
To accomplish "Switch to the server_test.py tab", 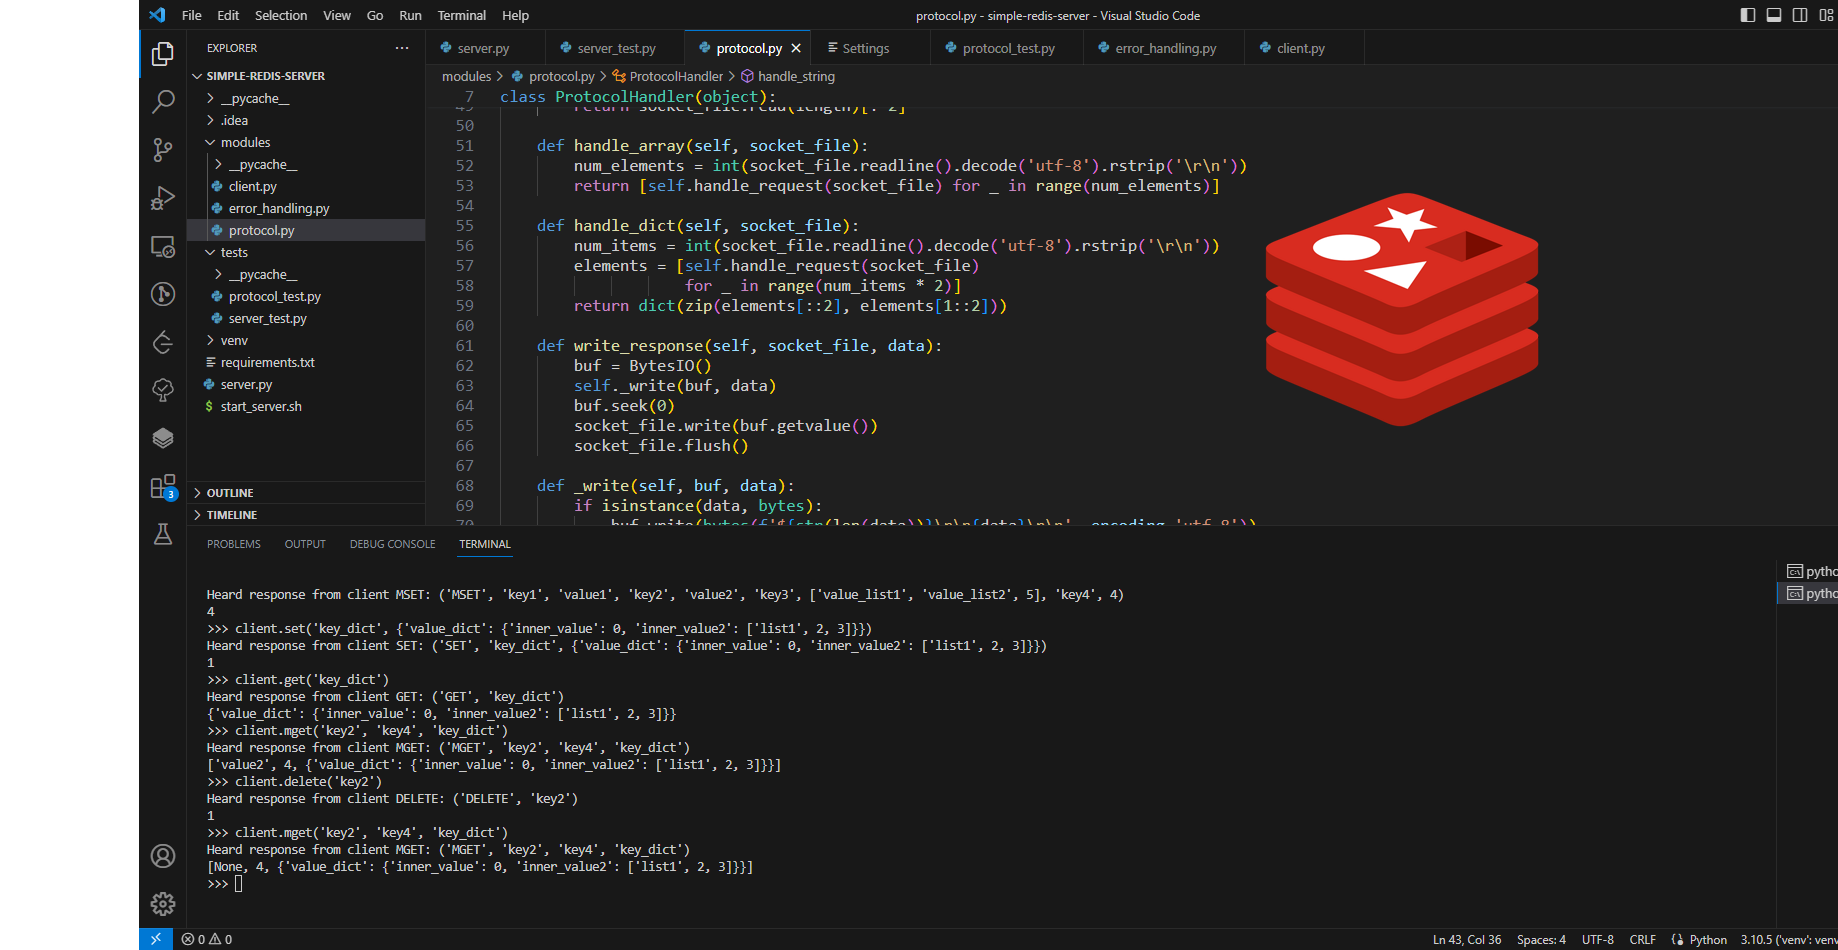I will (x=615, y=48).
